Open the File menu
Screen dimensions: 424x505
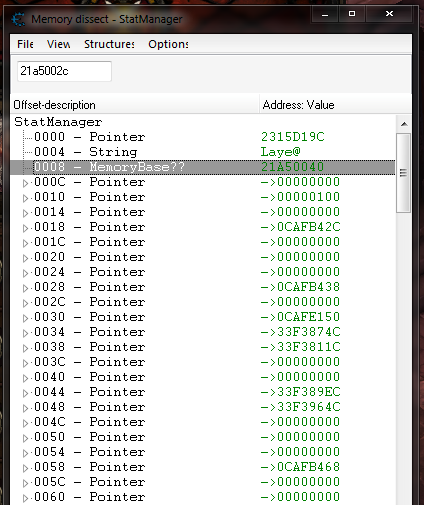coord(25,44)
